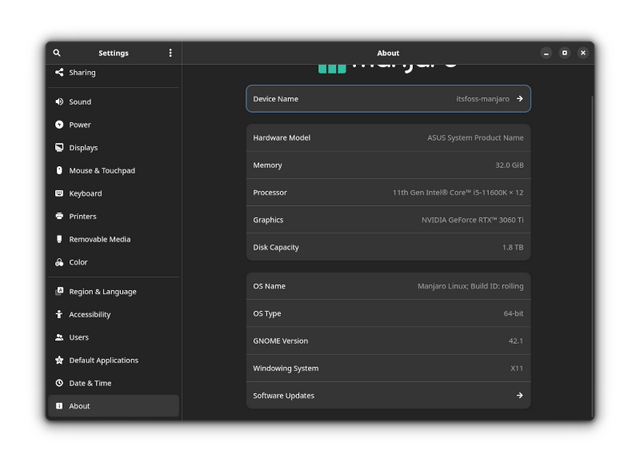The height and width of the screenshot is (470, 640).
Task: Open Default Applications settings
Action: pyautogui.click(x=113, y=360)
